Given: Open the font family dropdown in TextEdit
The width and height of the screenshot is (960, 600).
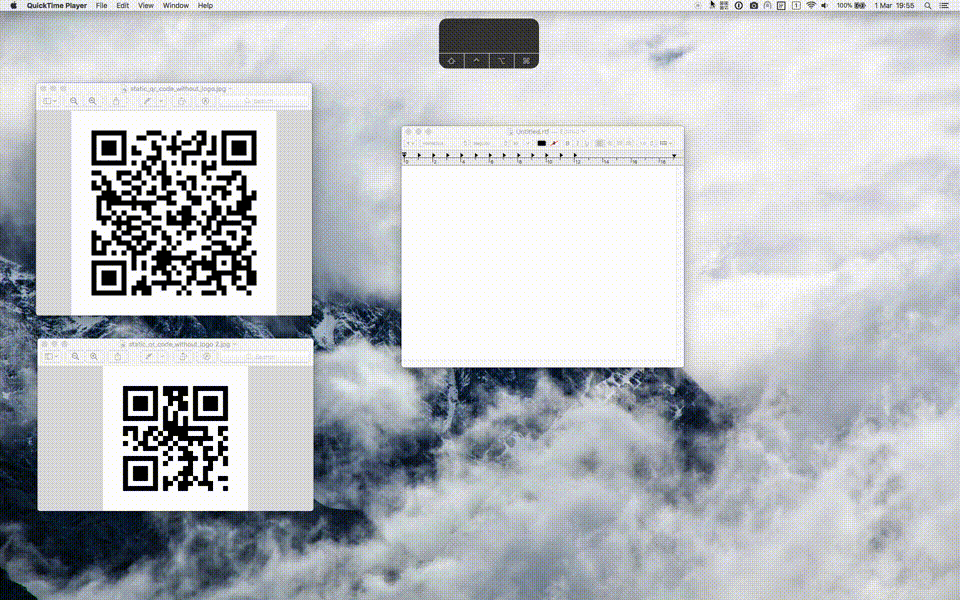Looking at the screenshot, I should pyautogui.click(x=444, y=143).
